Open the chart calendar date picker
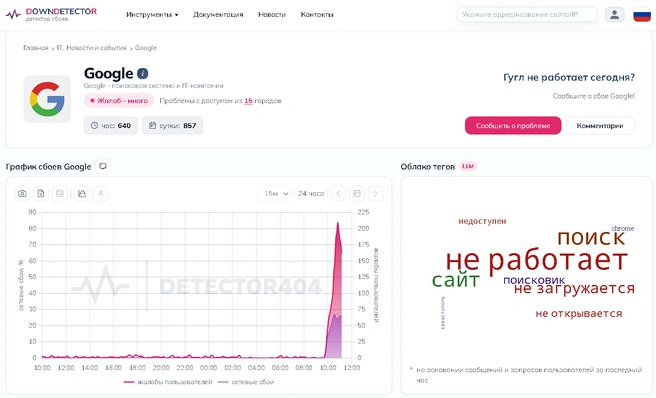656x398 pixels. point(357,193)
